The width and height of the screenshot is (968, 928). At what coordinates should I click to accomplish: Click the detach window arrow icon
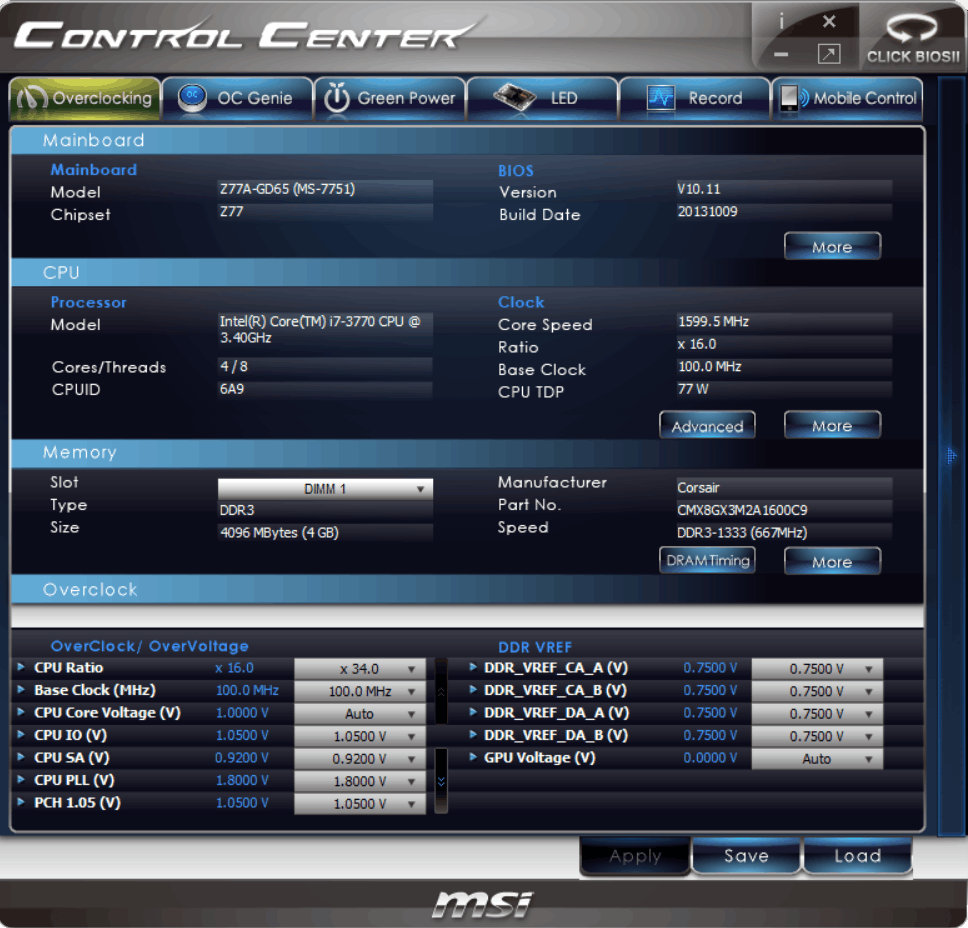pyautogui.click(x=828, y=54)
